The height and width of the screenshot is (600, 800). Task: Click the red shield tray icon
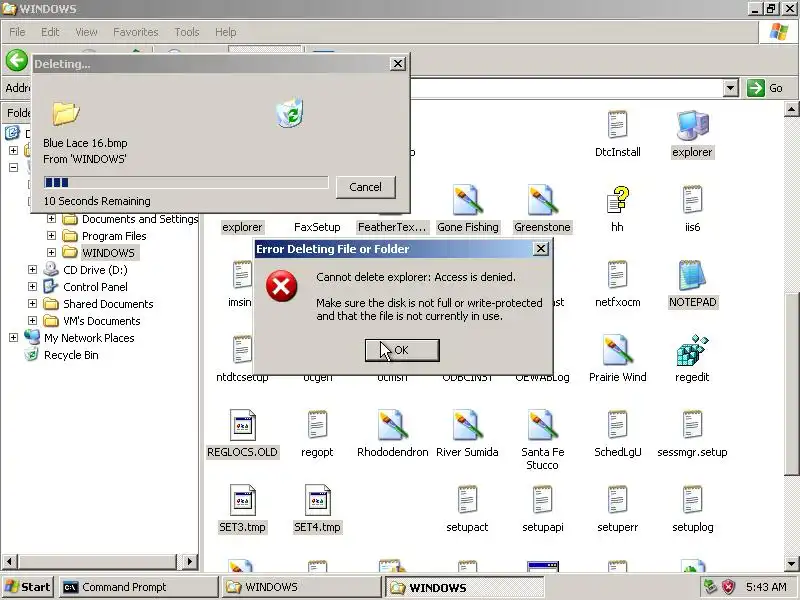click(x=728, y=587)
